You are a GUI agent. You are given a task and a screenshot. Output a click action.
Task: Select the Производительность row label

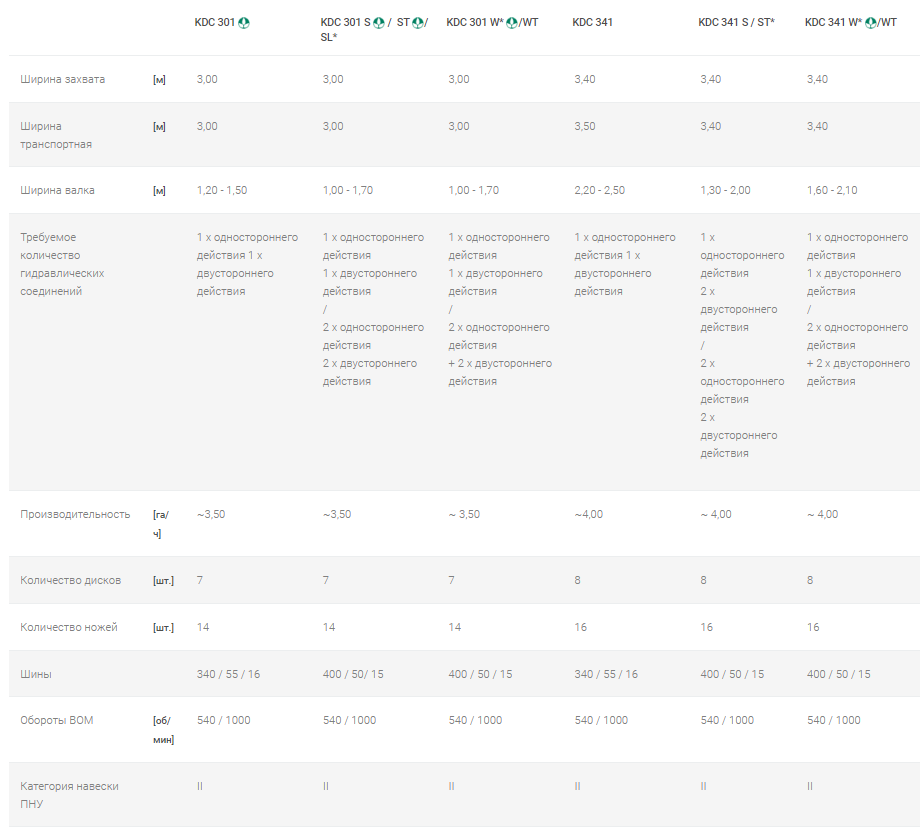click(75, 514)
